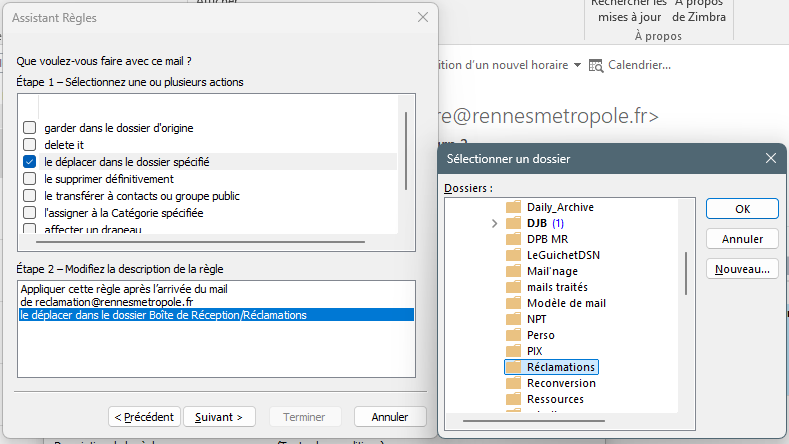Enable 'le supprimer définitivement' checkbox
Image resolution: width=789 pixels, height=444 pixels.
click(30, 179)
